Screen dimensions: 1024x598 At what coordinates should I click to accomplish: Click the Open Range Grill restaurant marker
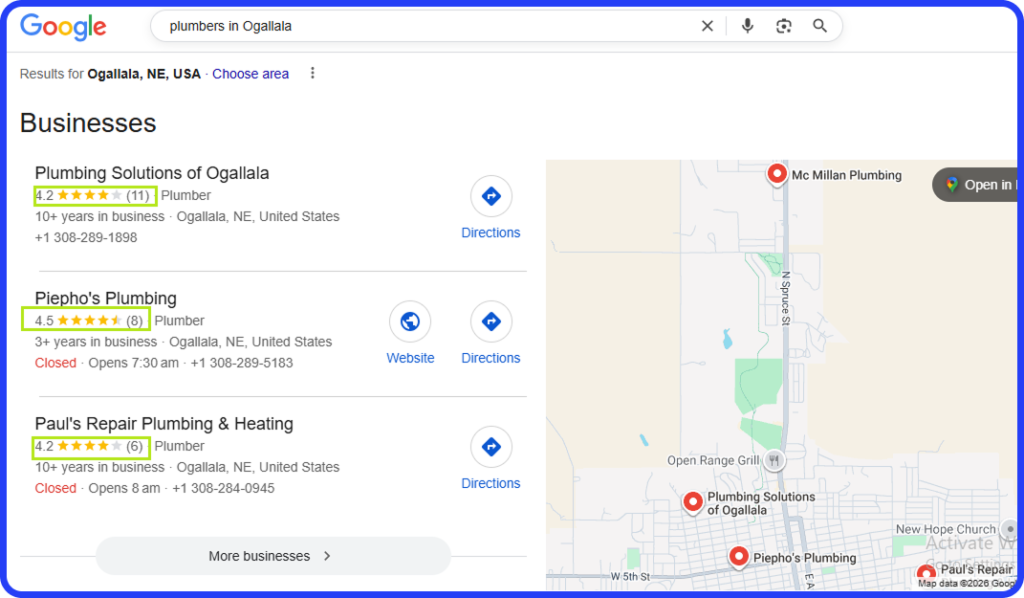coord(774,460)
